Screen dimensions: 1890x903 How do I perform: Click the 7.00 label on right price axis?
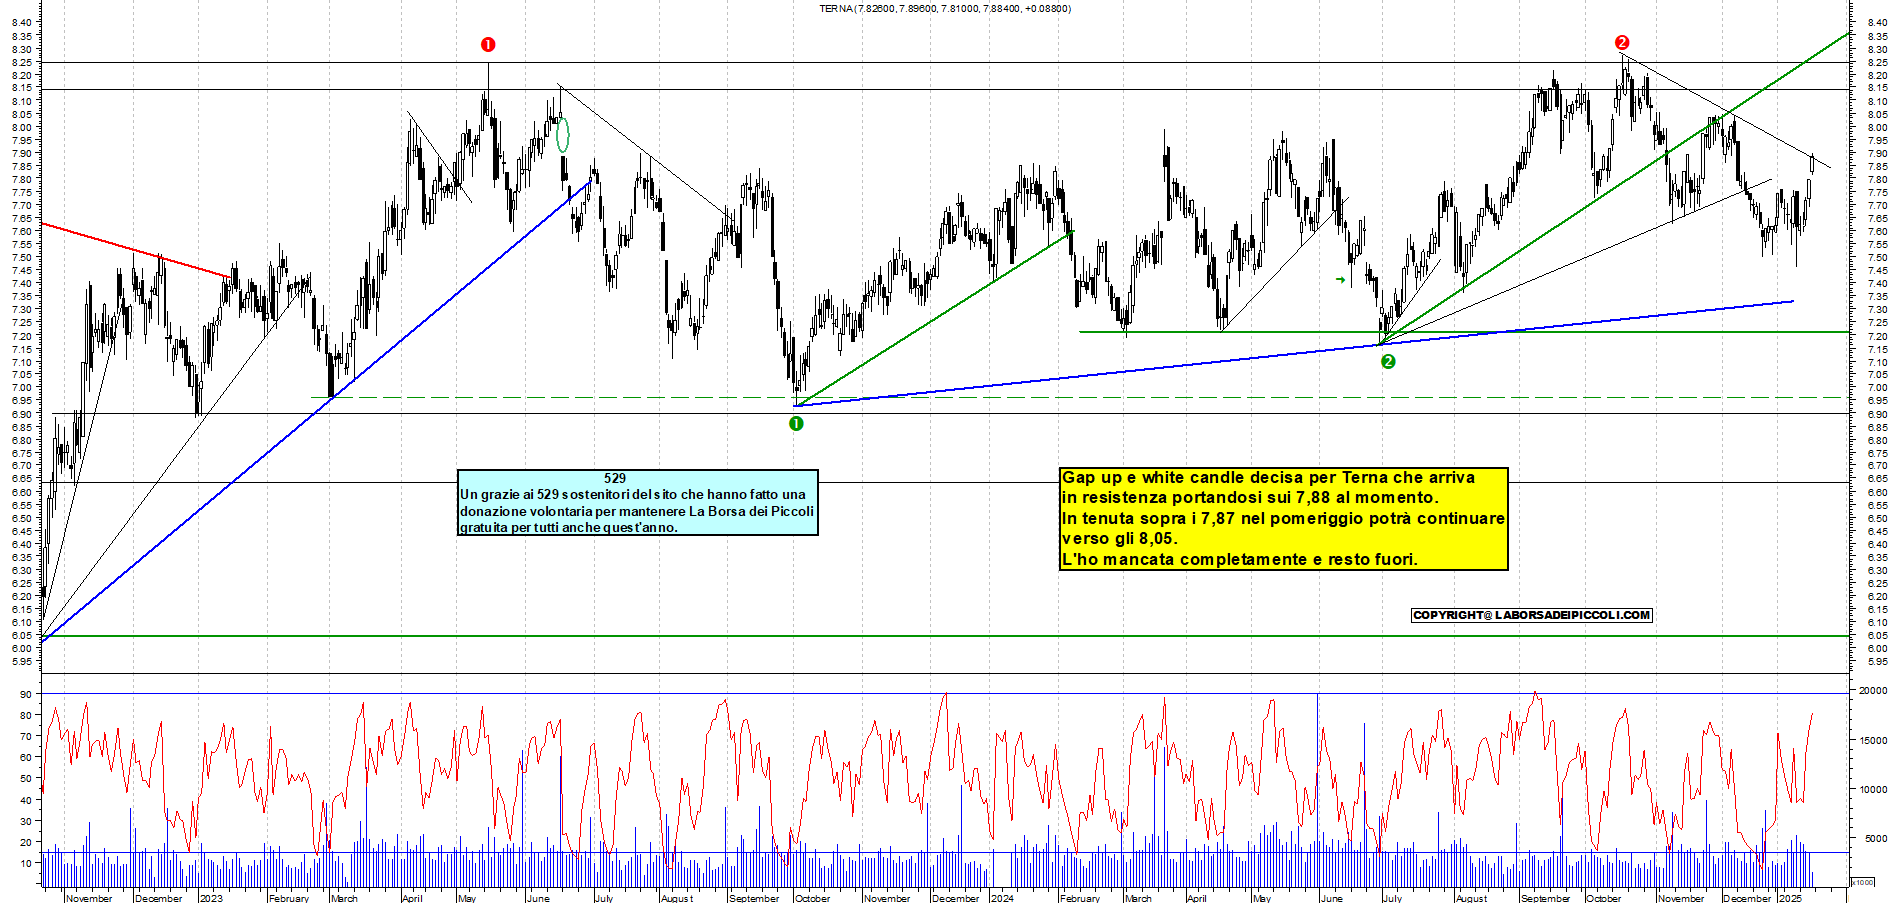pos(1876,387)
